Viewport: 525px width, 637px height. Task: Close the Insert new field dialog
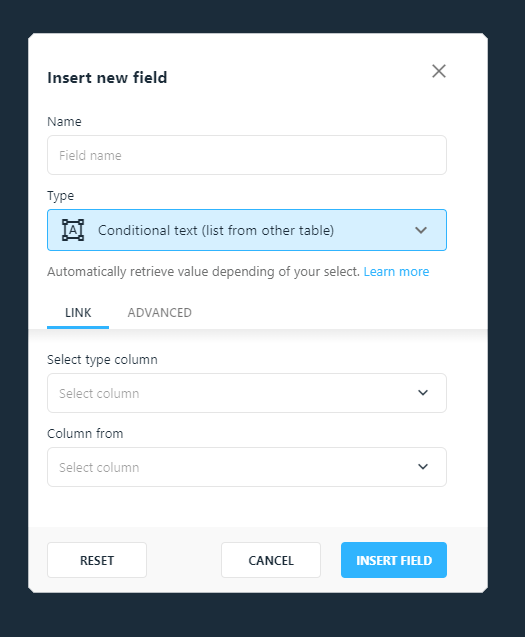click(x=439, y=71)
